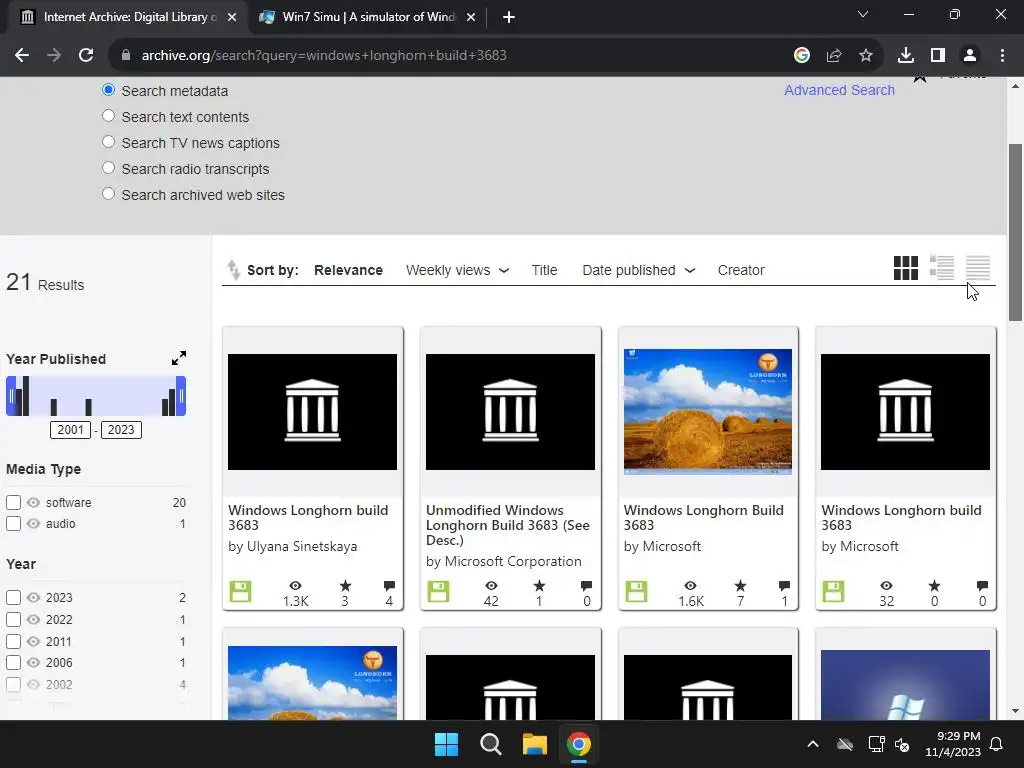Show hidden tray icons chevron
This screenshot has height=768, width=1024.
pos(813,744)
